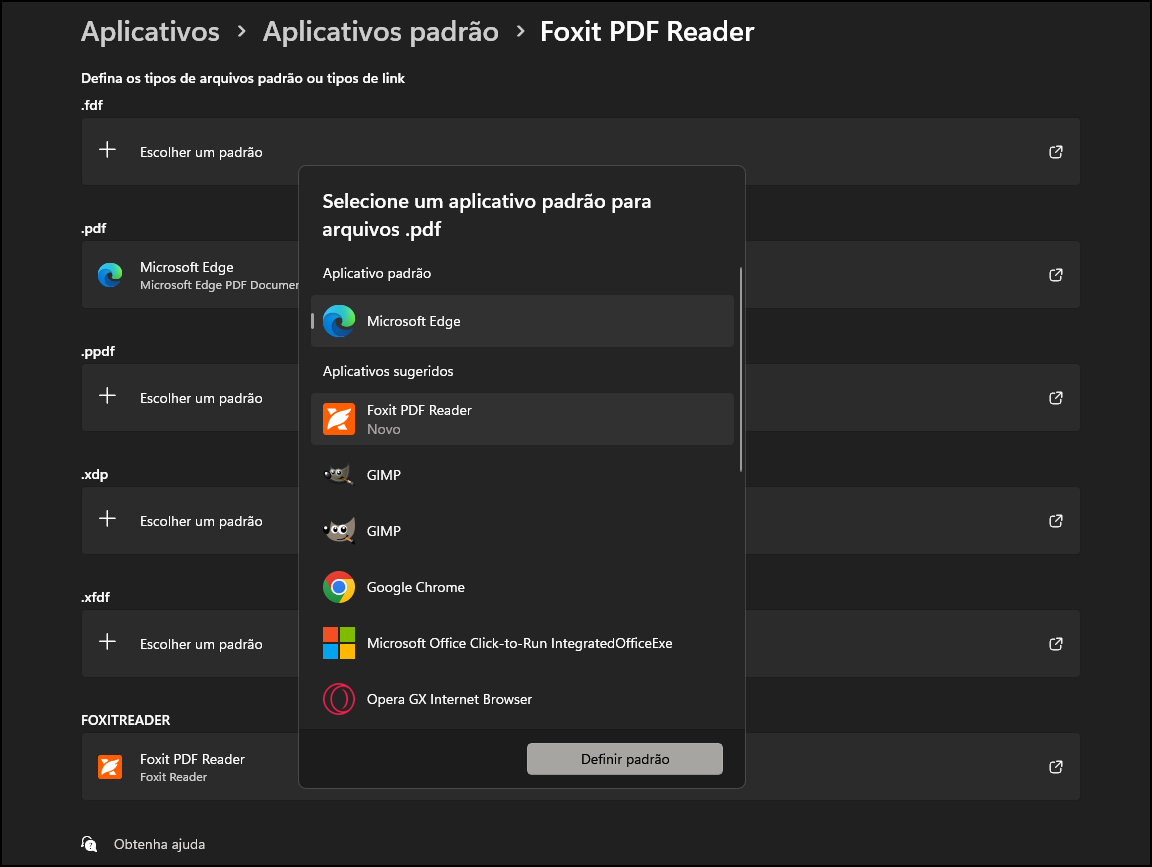This screenshot has height=867, width=1152.
Task: Open external link icon for .fdf row
Action: (1055, 152)
